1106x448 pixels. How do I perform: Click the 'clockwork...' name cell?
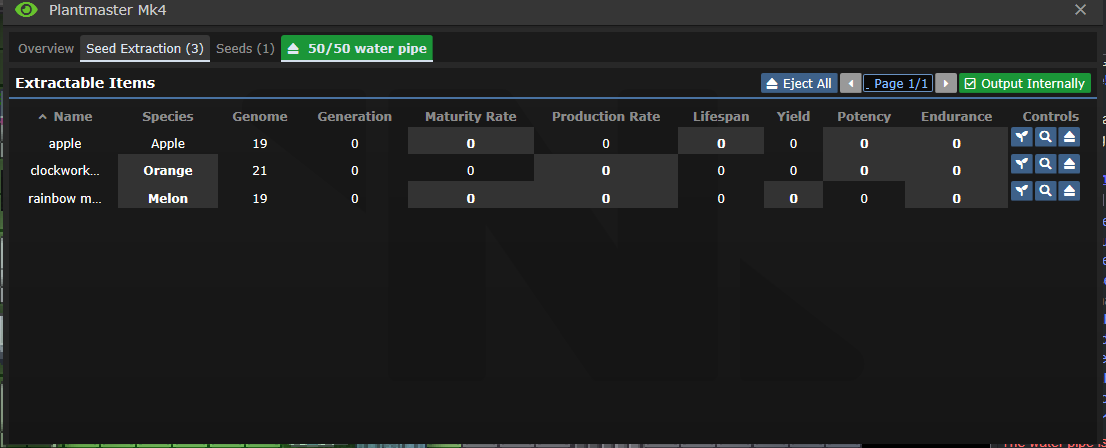pyautogui.click(x=65, y=170)
